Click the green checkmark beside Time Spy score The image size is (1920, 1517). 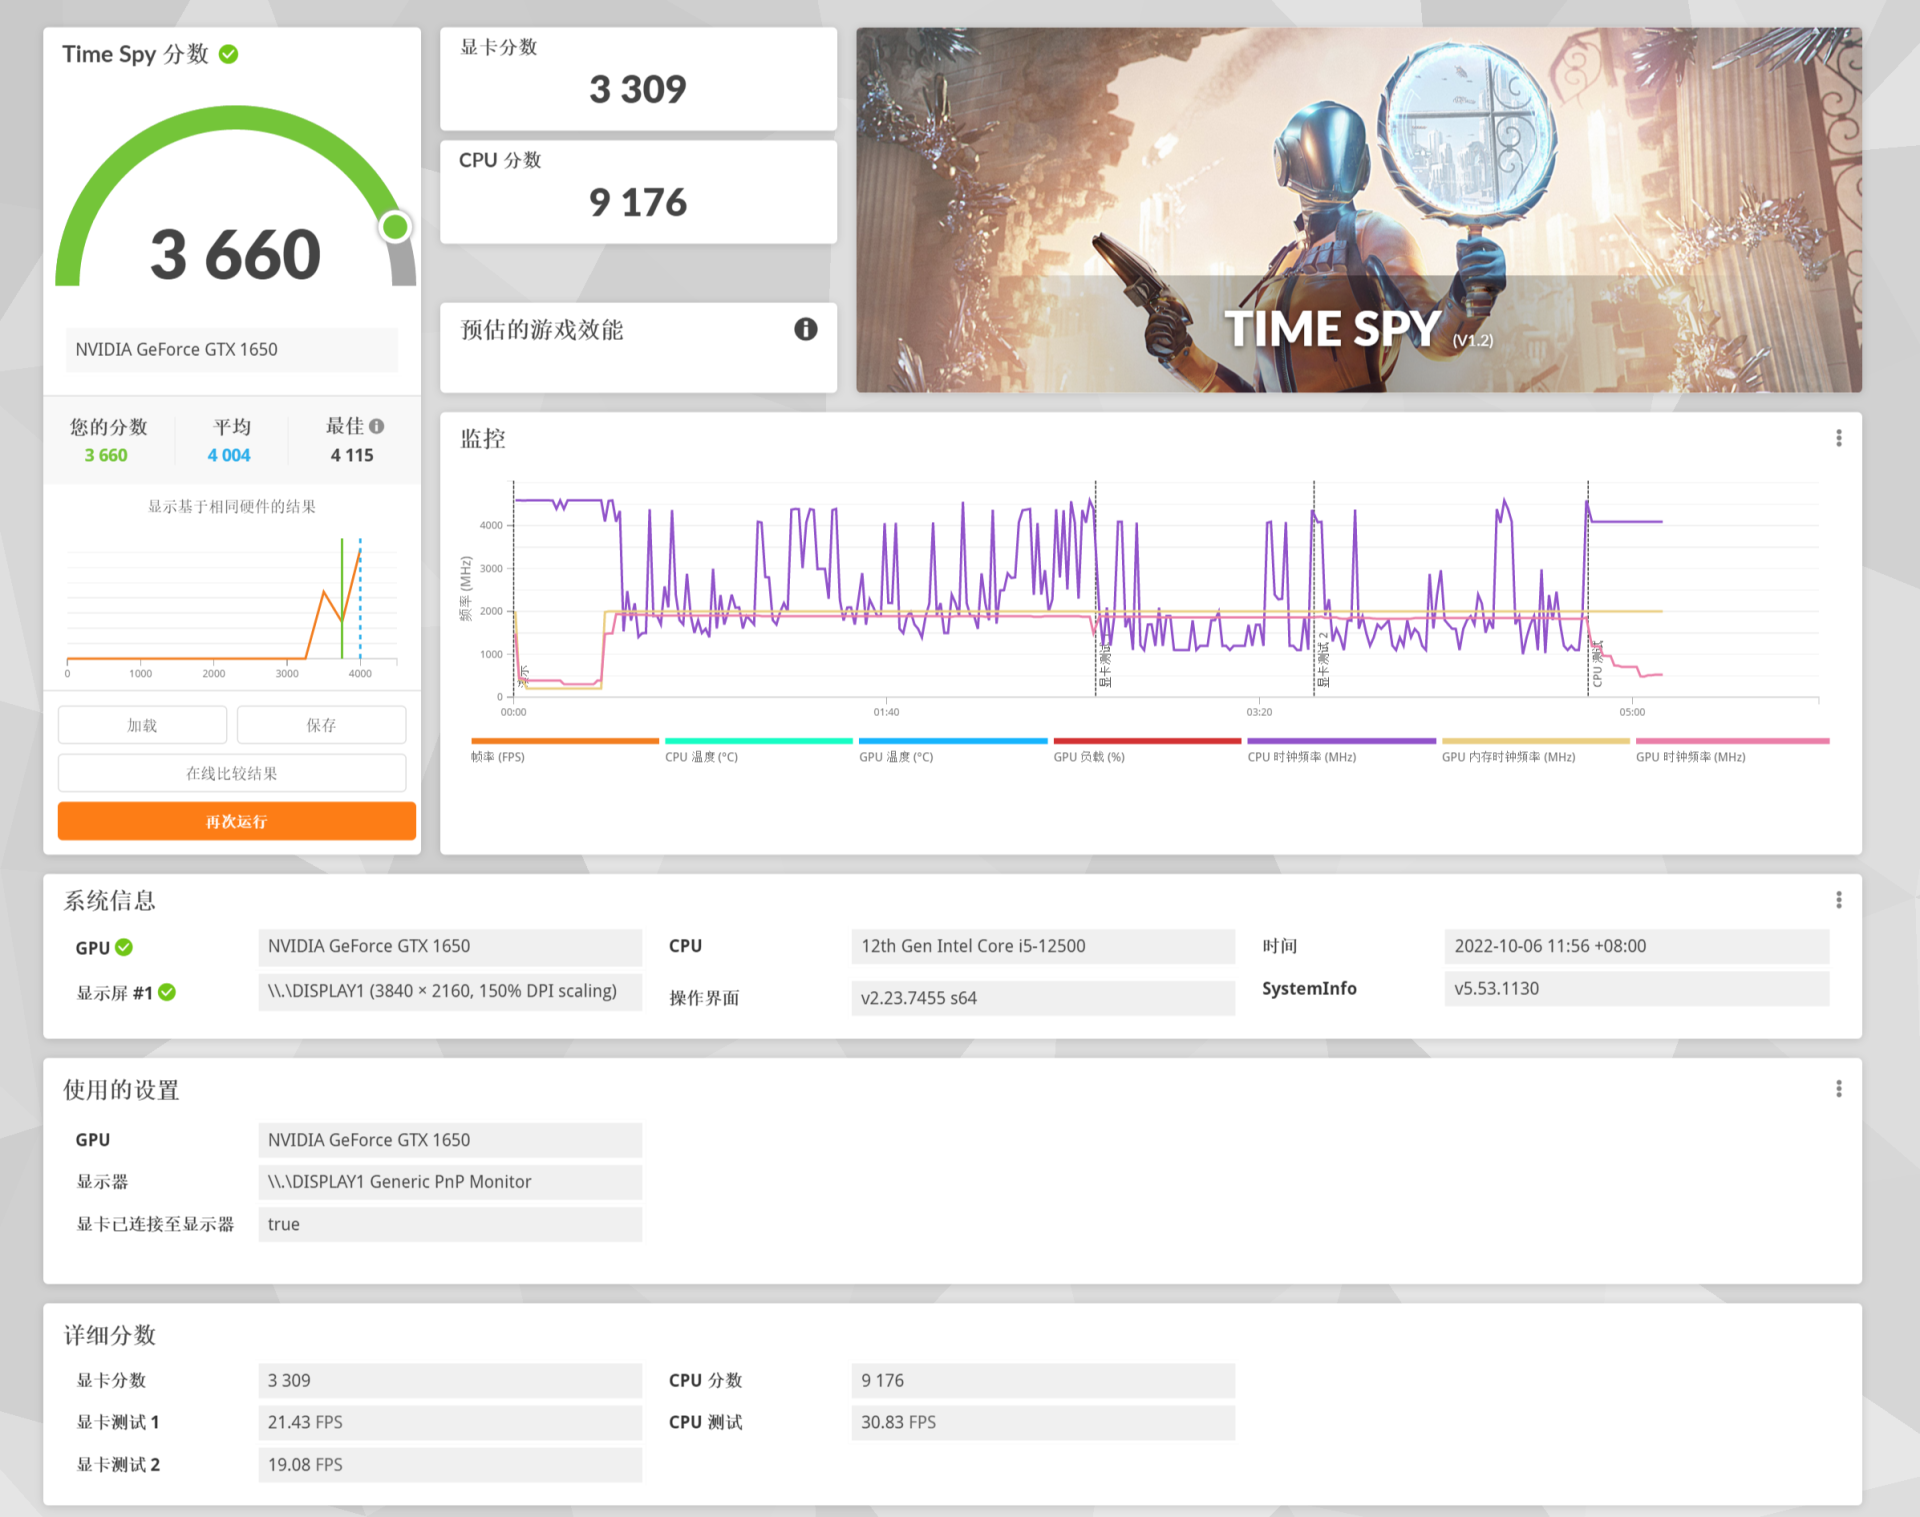228,54
